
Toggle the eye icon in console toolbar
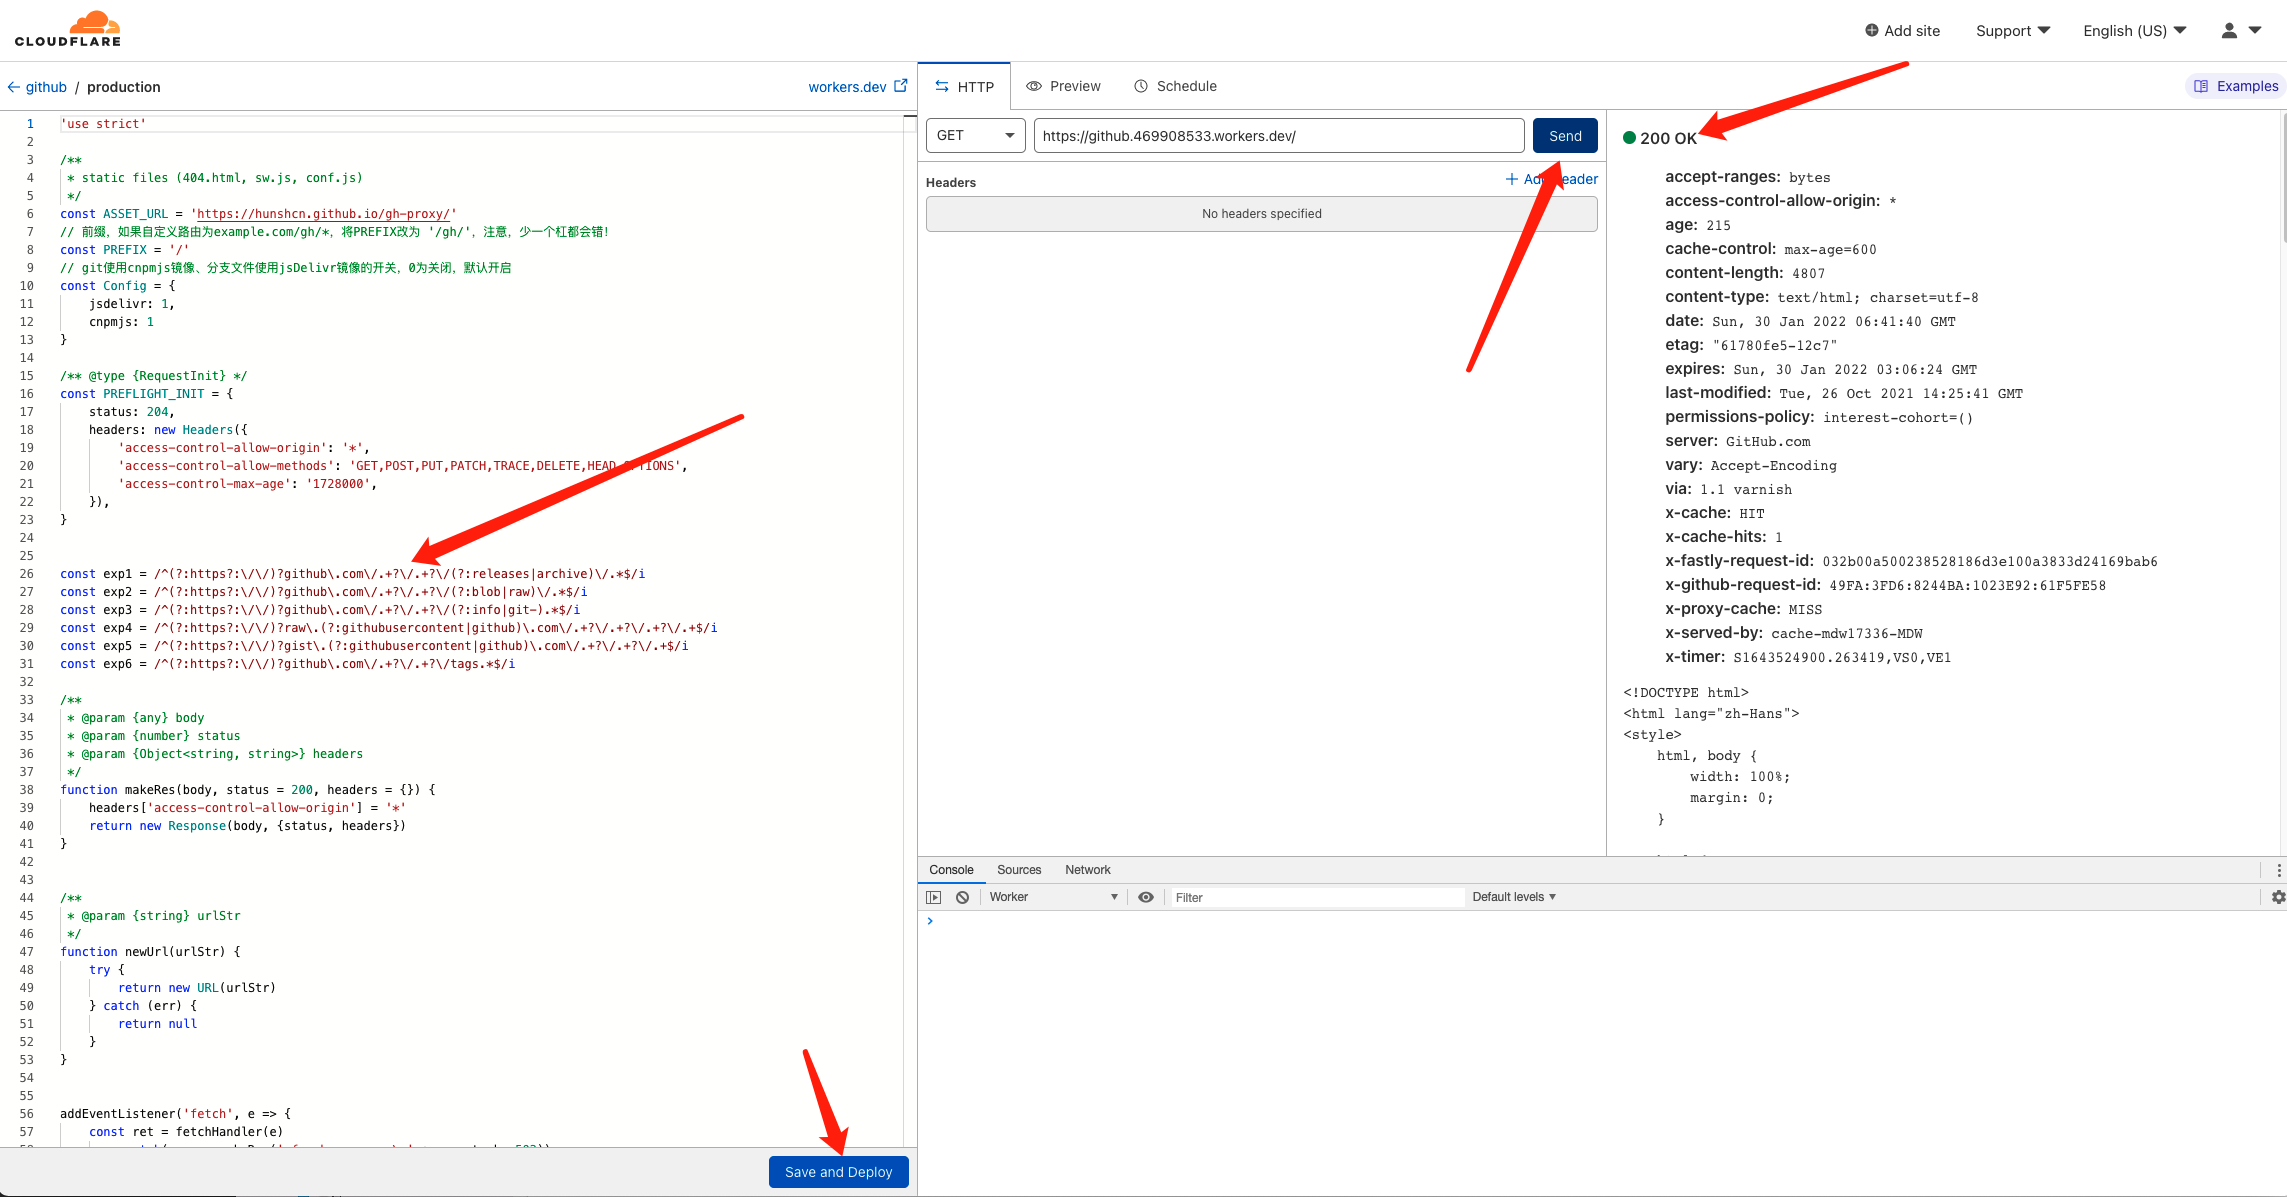point(1146,896)
